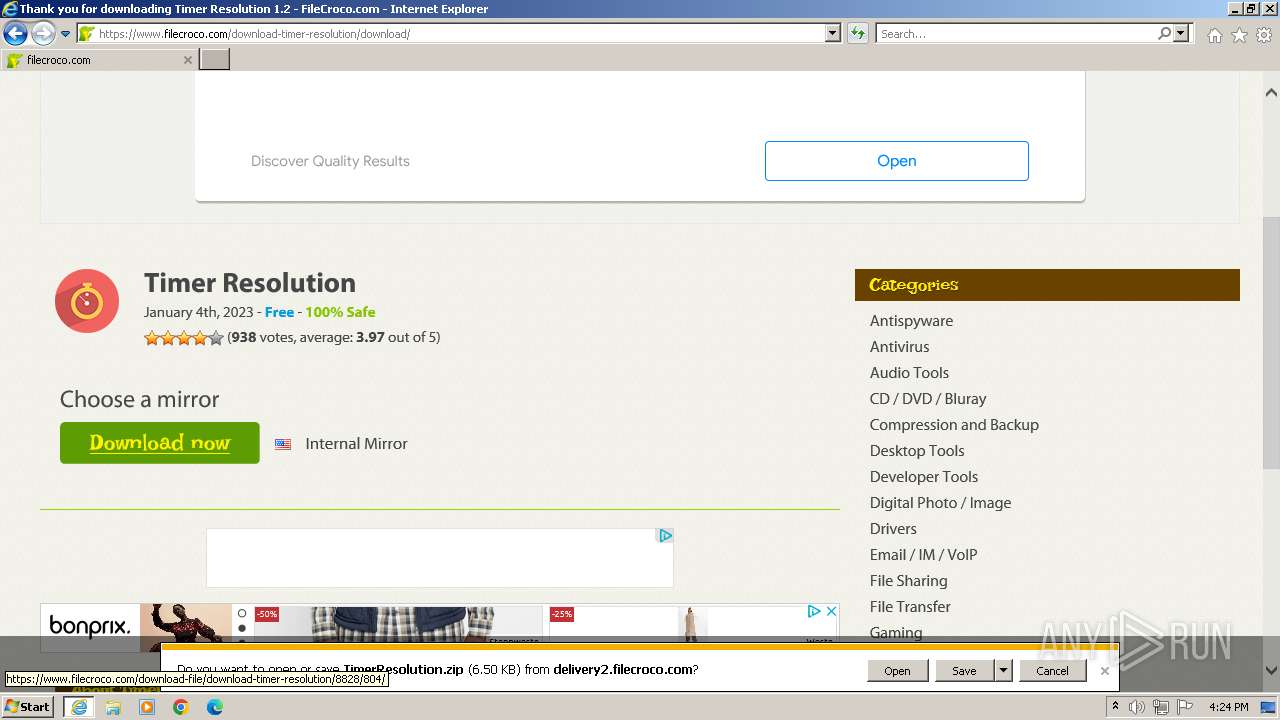
Task: Launch the media player taskbar icon
Action: [x=147, y=707]
